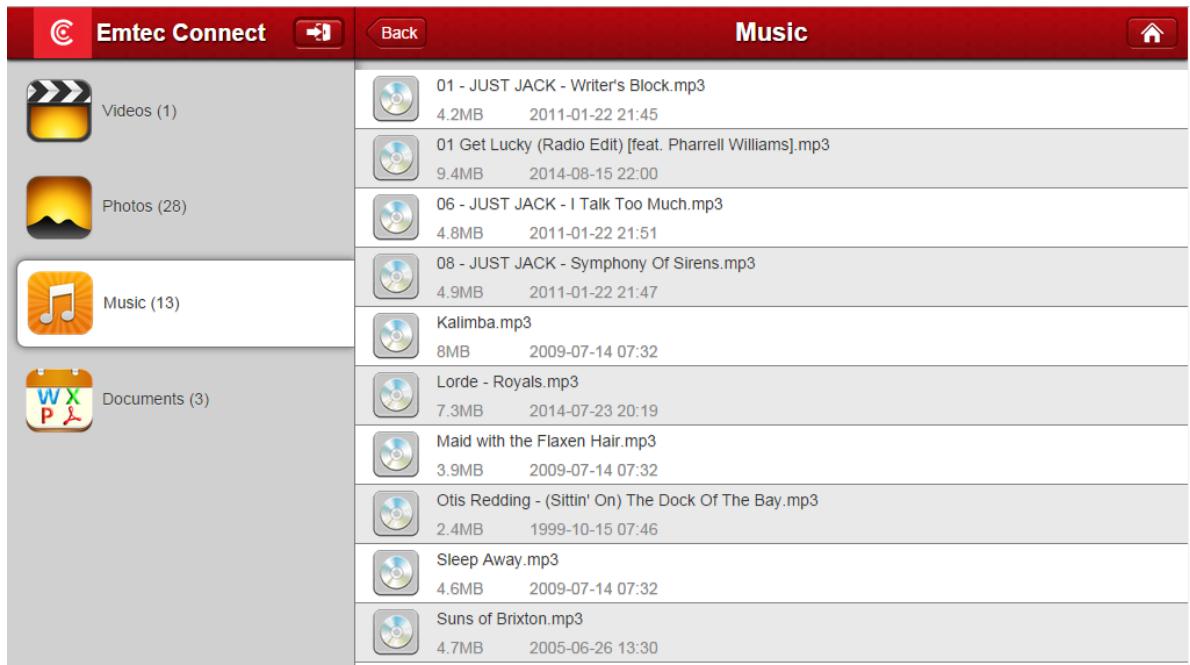Click the logout icon beside Emtec Connect
Image resolution: width=1190 pixels, height=665 pixels.
(319, 33)
